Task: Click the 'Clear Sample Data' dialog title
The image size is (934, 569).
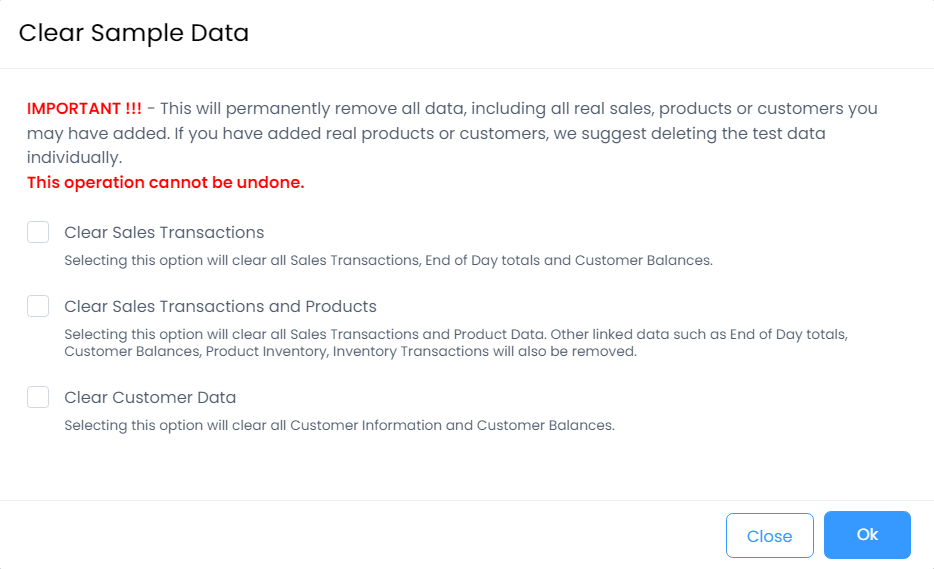Action: [x=134, y=33]
